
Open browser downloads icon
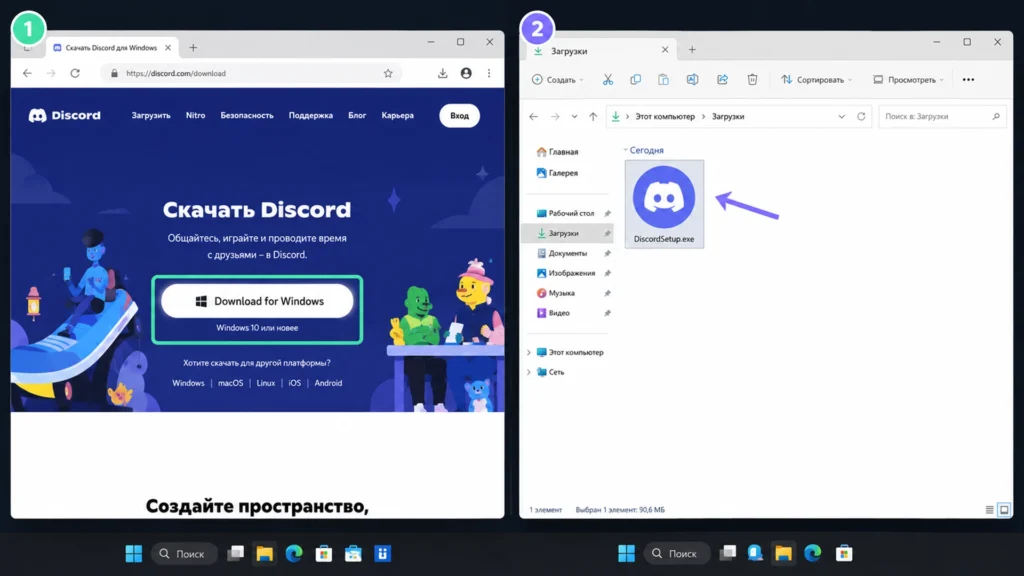point(442,73)
